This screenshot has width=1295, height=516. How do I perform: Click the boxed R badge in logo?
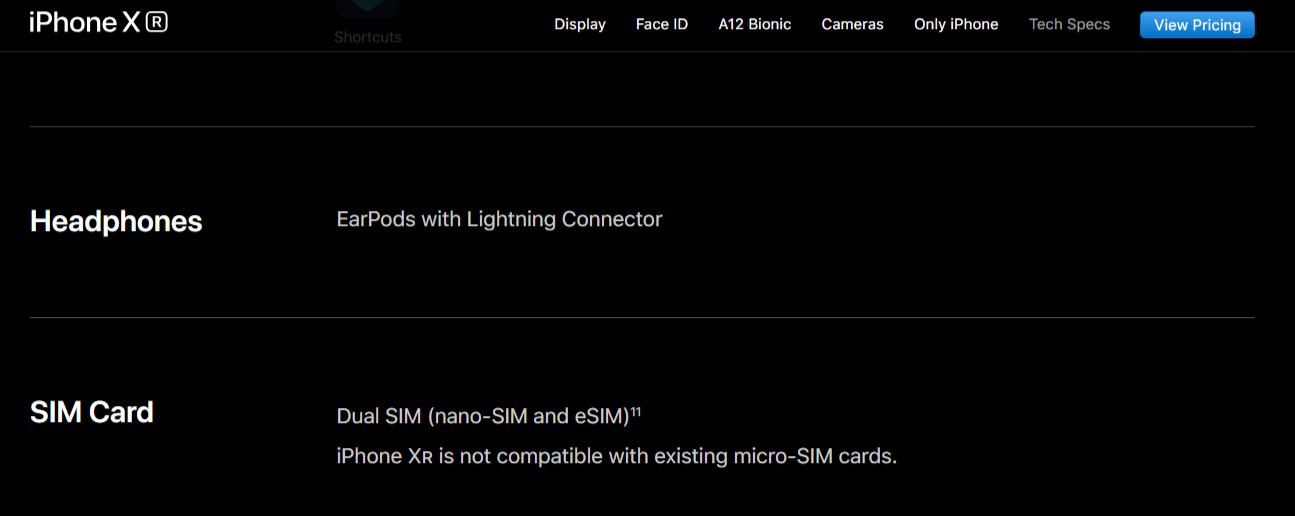point(156,22)
